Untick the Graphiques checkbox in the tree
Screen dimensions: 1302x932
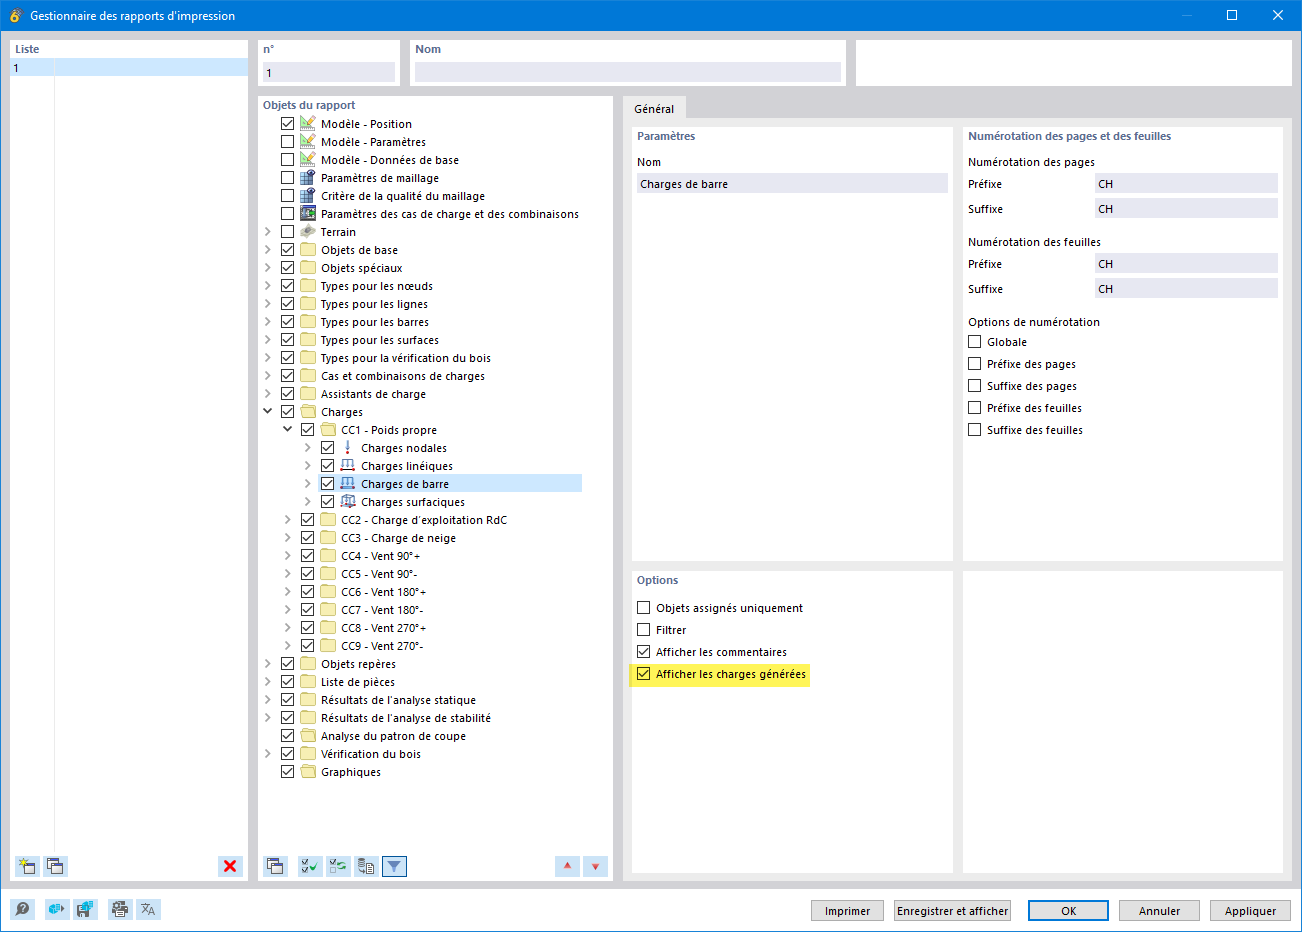pos(288,772)
